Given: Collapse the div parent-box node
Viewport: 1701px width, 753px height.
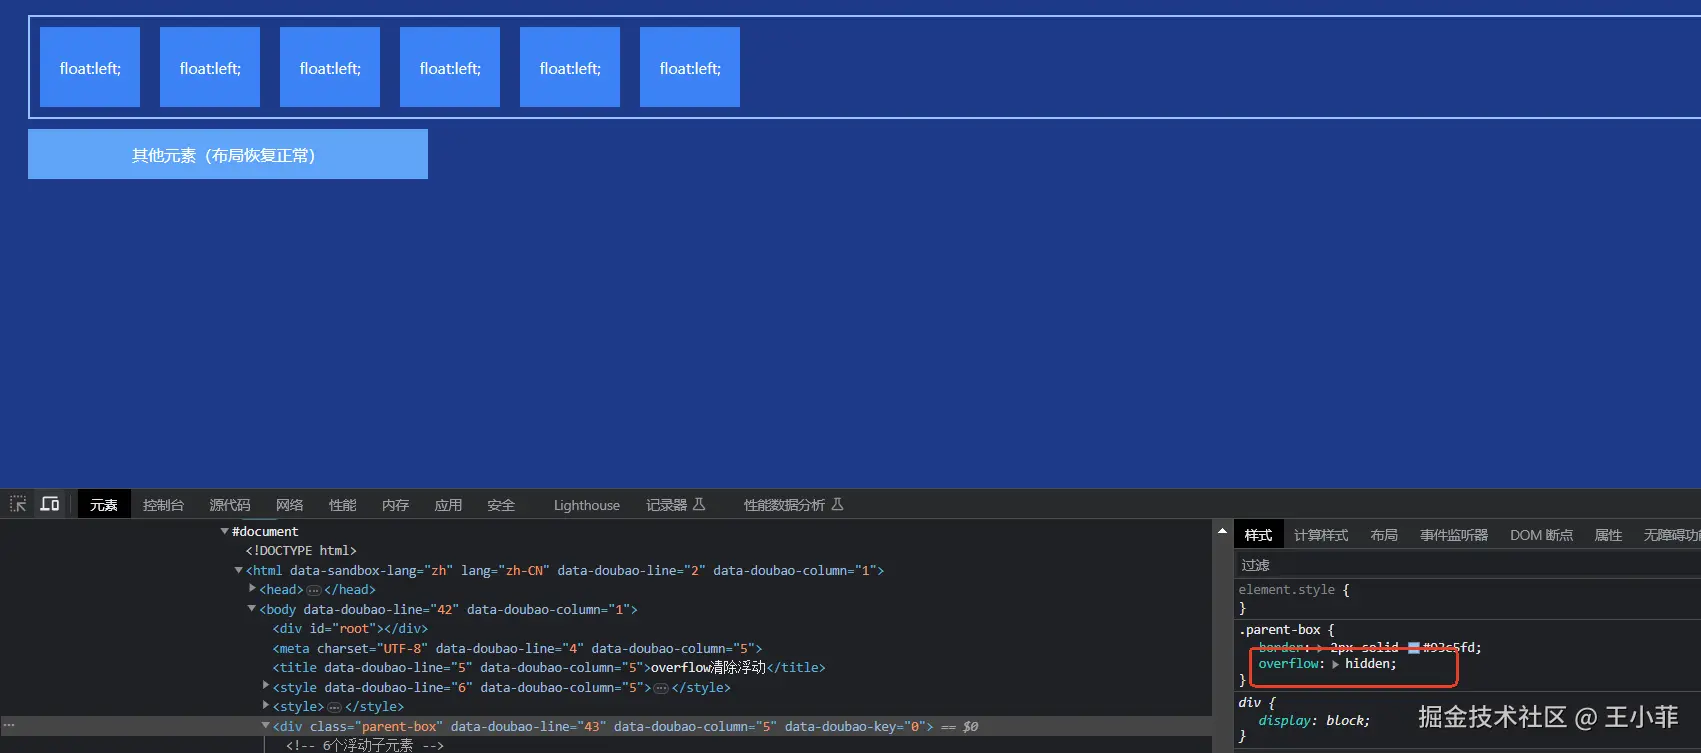Looking at the screenshot, I should tap(265, 726).
